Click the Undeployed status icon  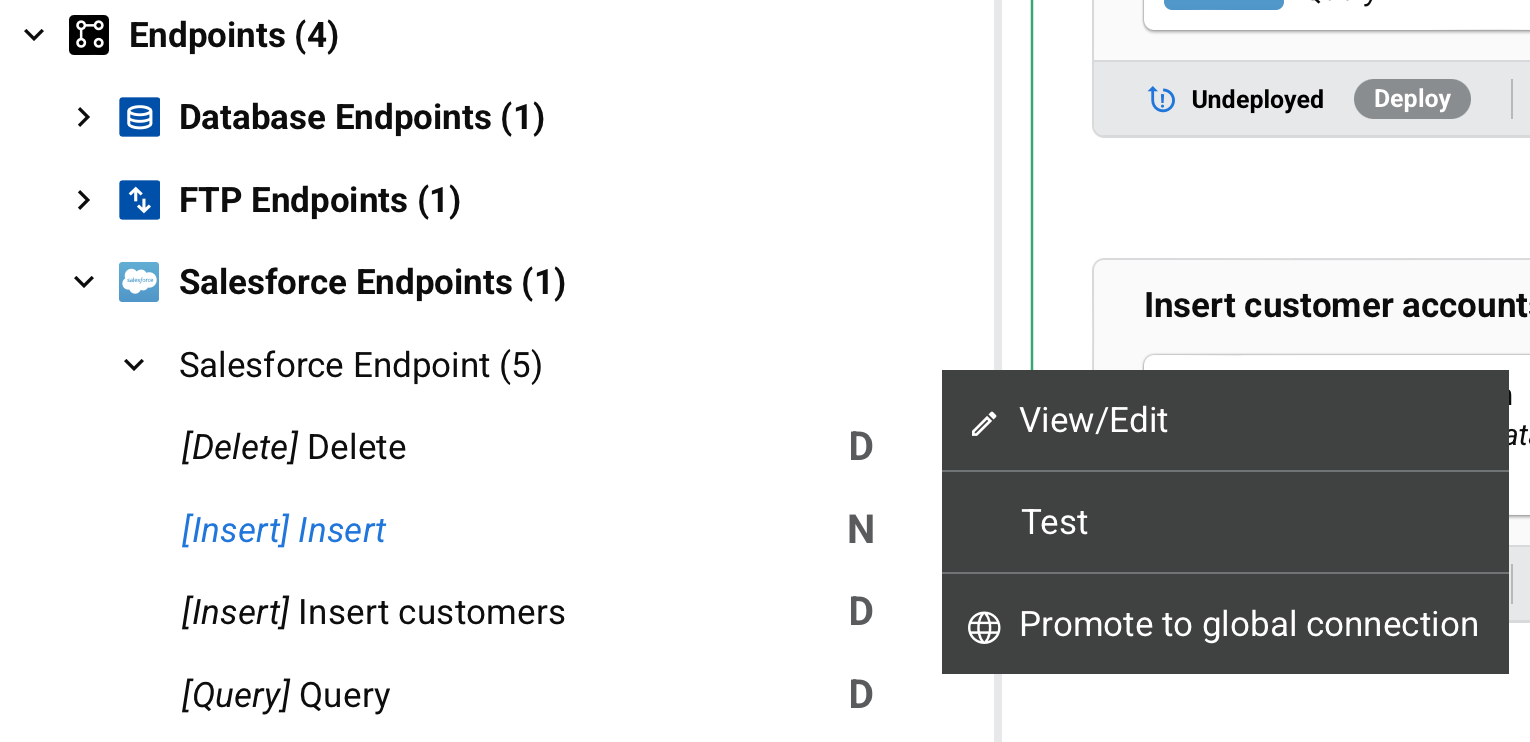[x=1161, y=99]
